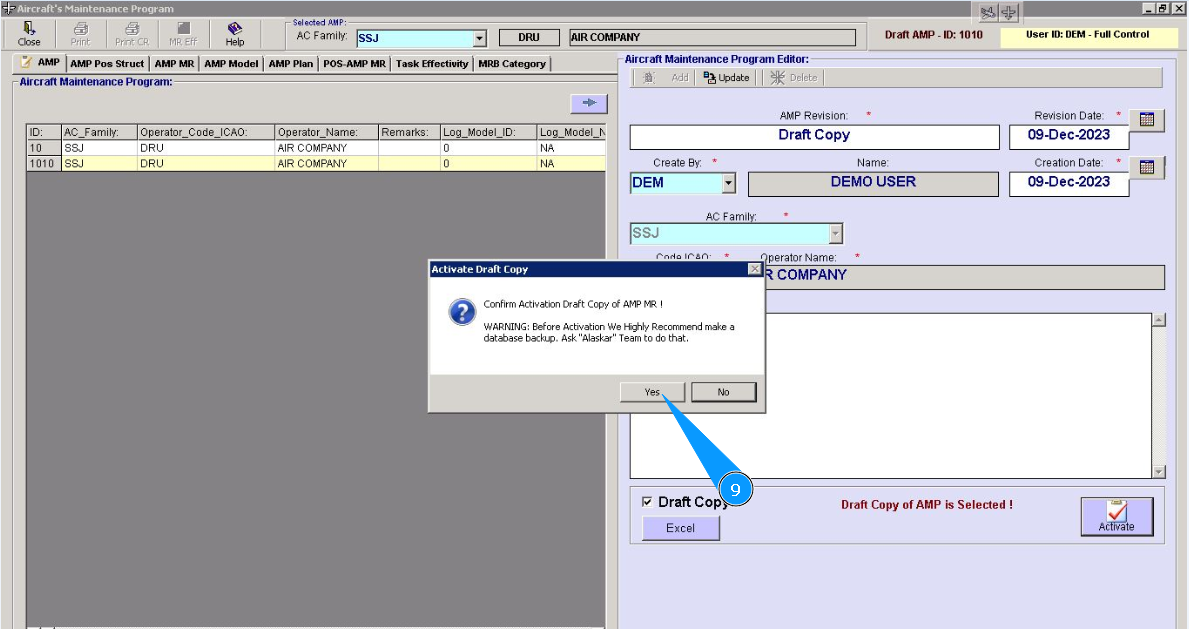Click the blue arrow button above AMP table
The height and width of the screenshot is (629, 1189).
tap(589, 102)
